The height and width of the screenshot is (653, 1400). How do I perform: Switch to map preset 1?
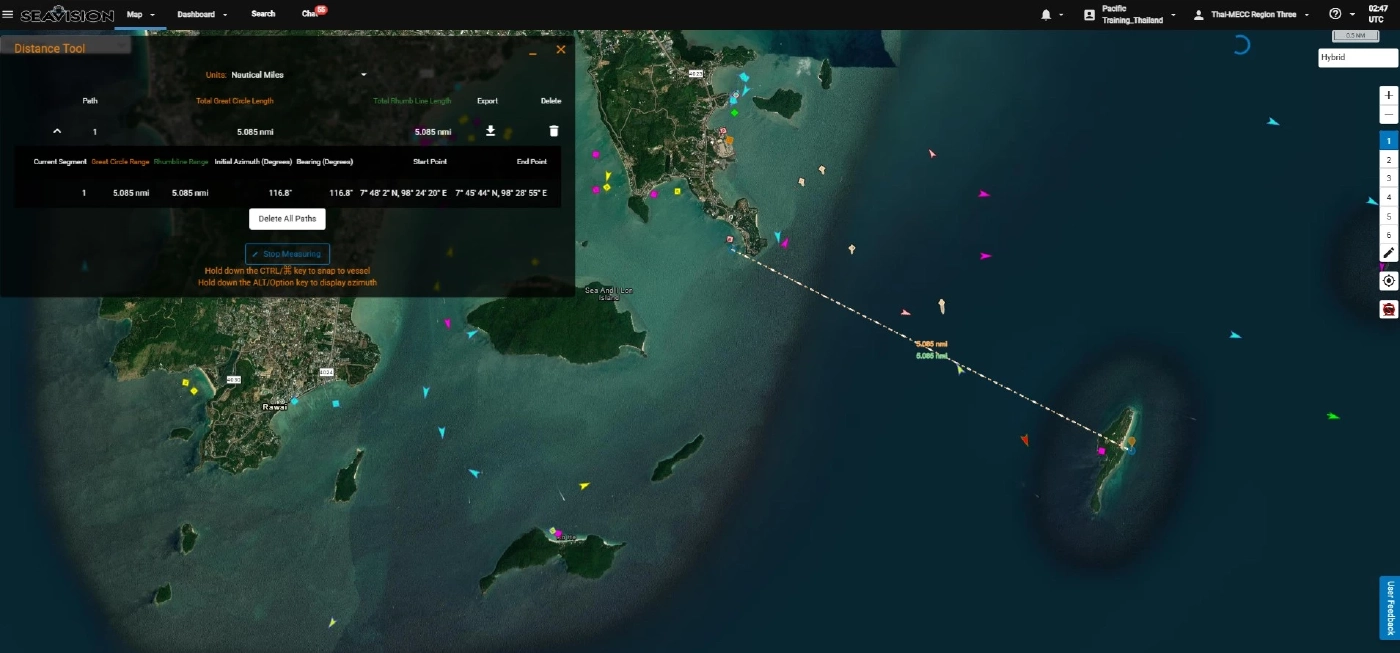point(1388,141)
